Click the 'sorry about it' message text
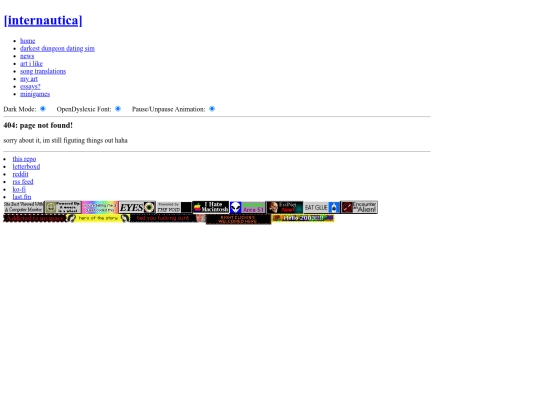 click(65, 141)
